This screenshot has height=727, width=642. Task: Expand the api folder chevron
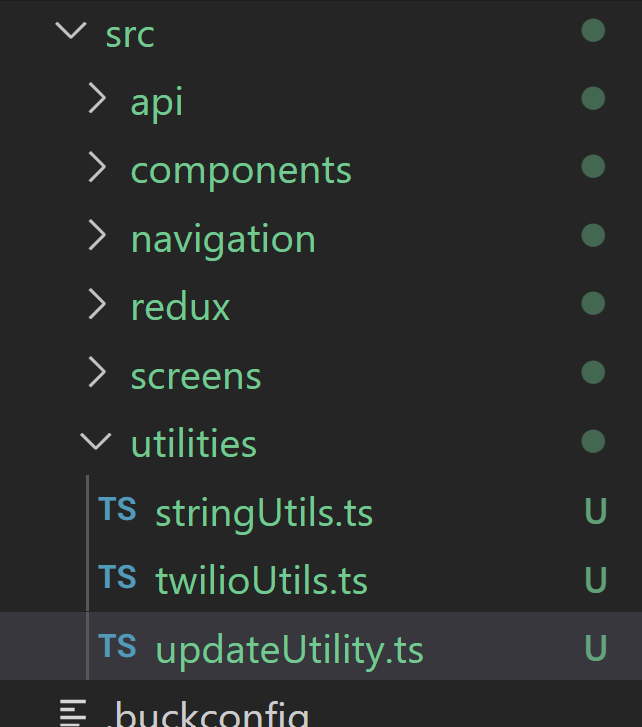pyautogui.click(x=97, y=98)
